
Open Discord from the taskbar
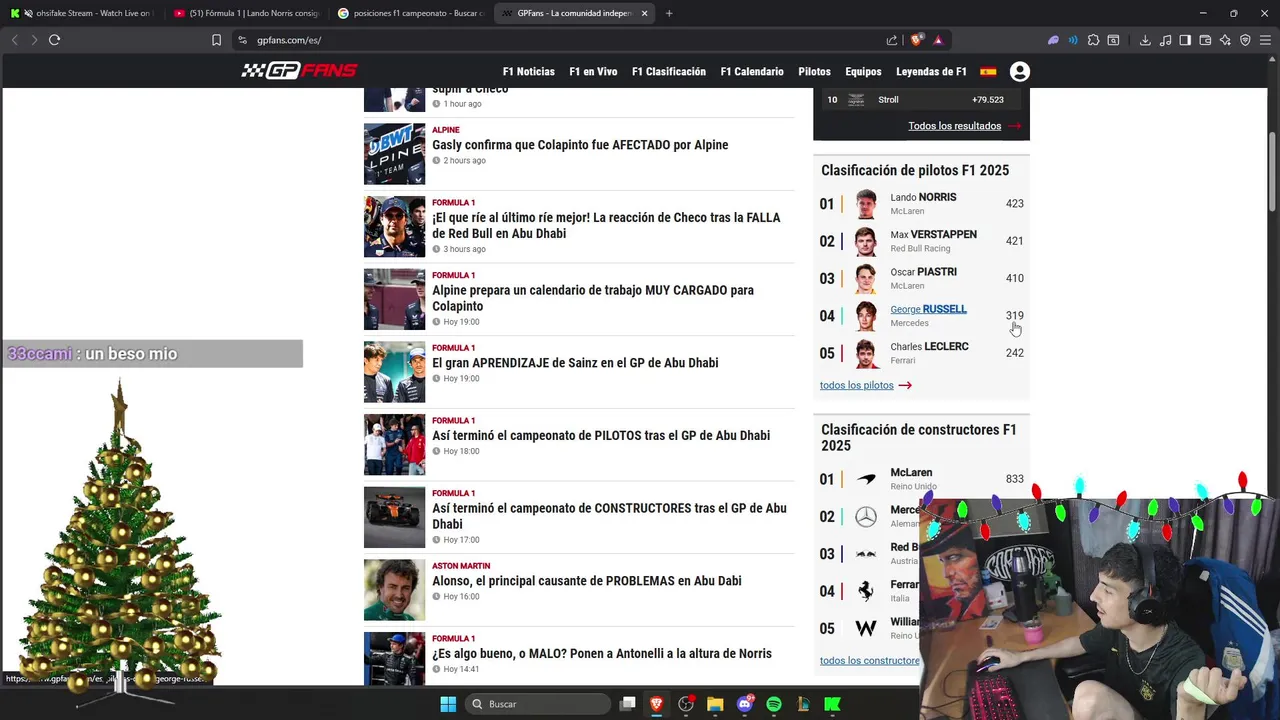click(x=744, y=704)
